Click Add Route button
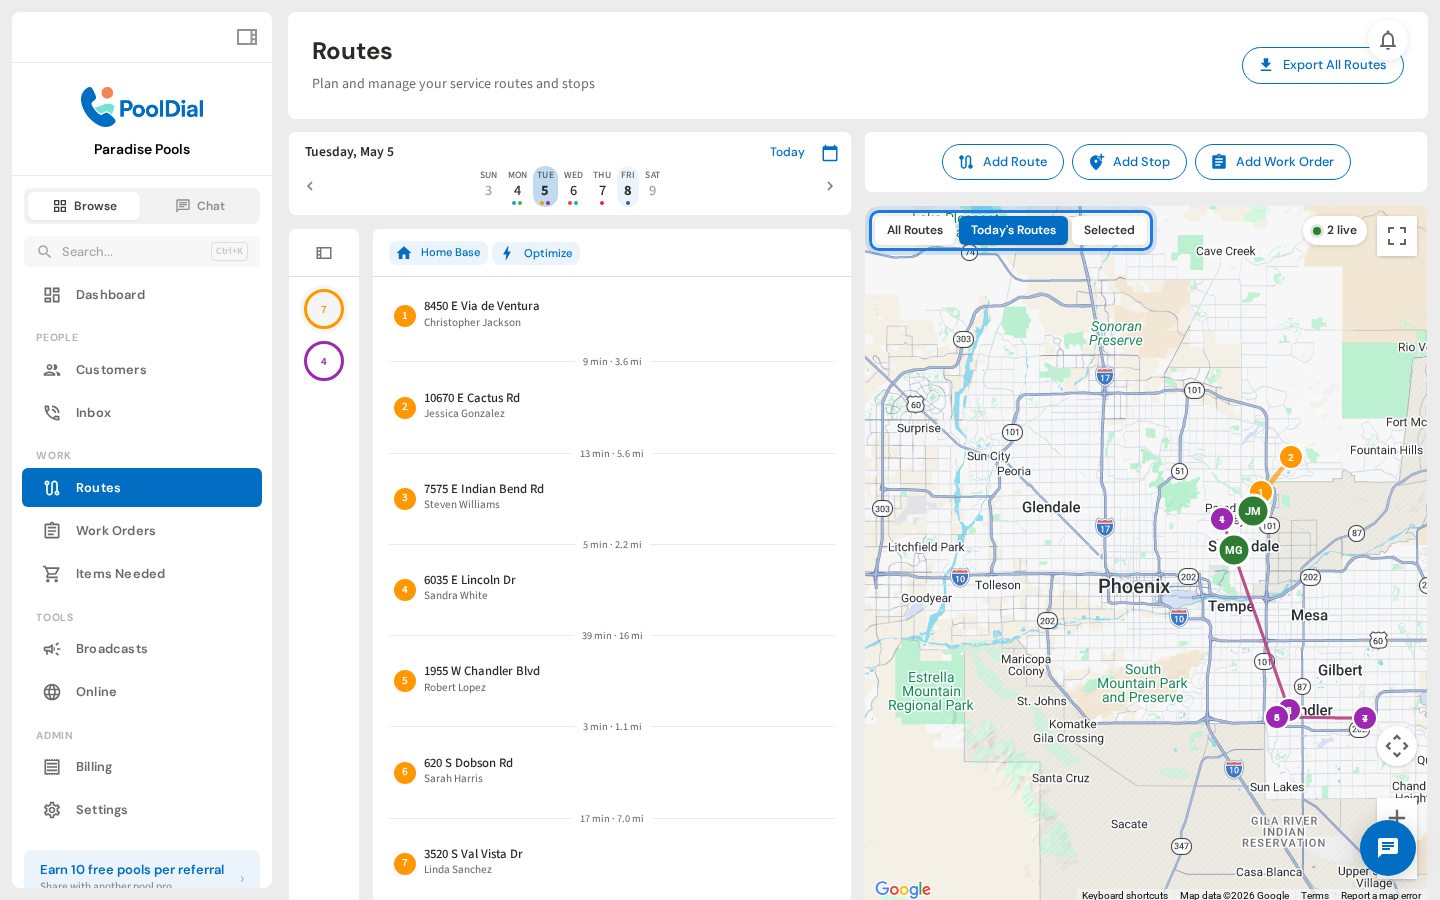Image resolution: width=1440 pixels, height=900 pixels. [x=1003, y=162]
